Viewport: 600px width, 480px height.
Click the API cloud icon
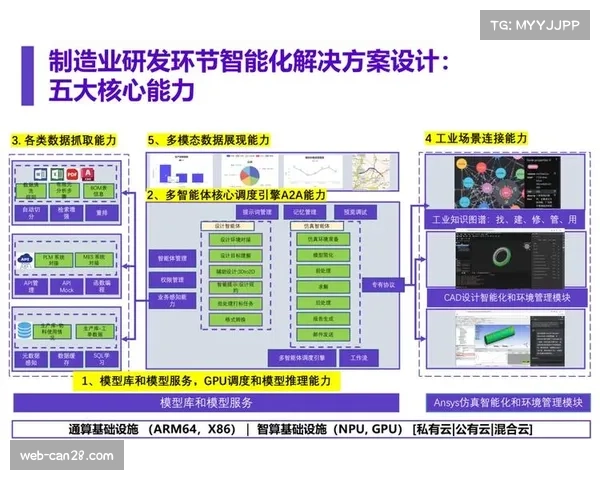coord(25,261)
